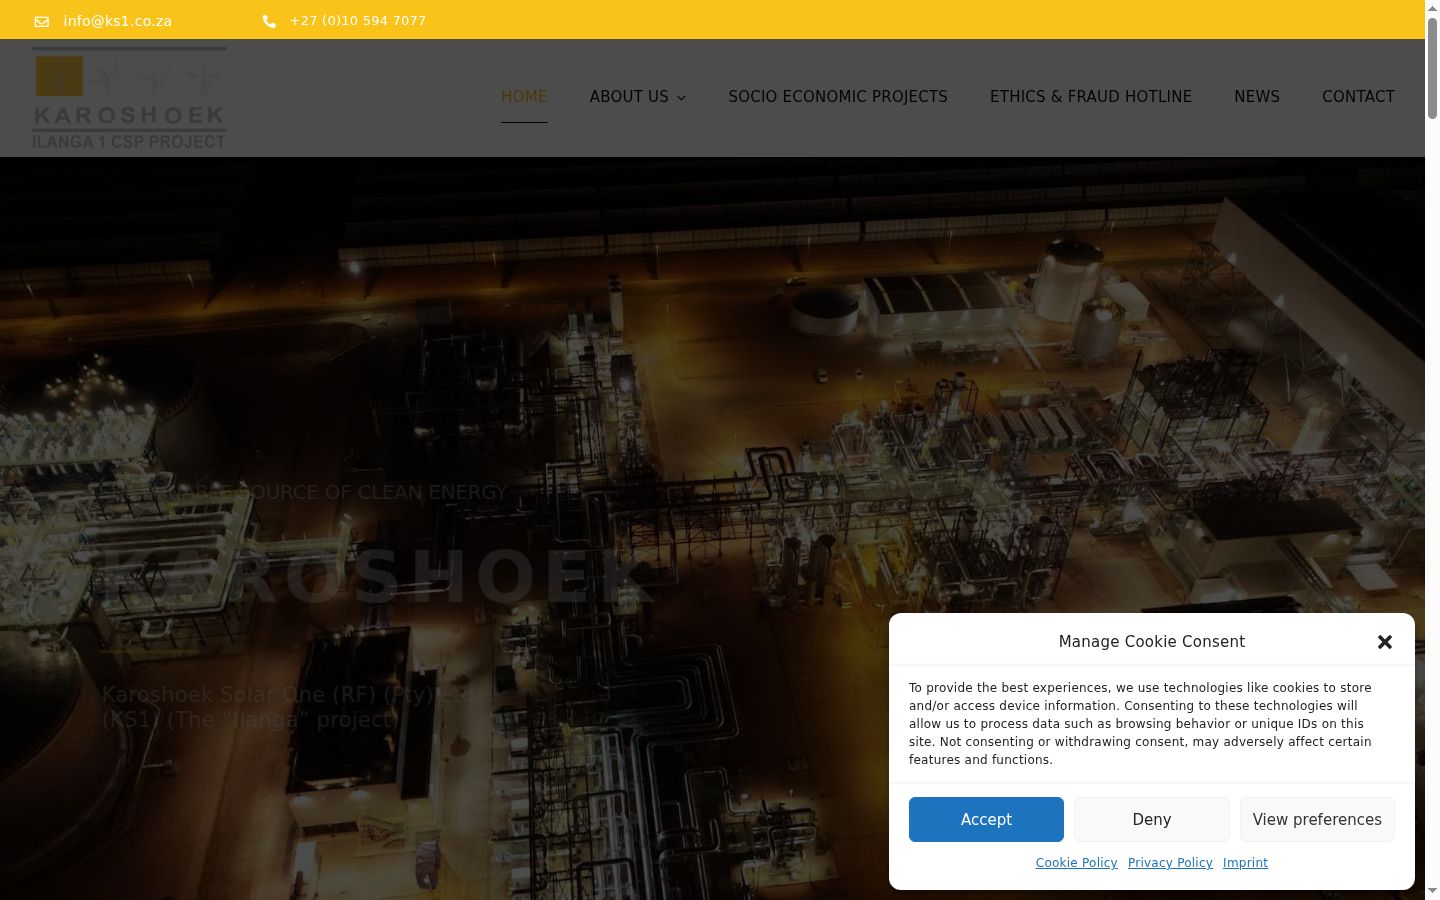The height and width of the screenshot is (900, 1440).
Task: Open the Imprint link
Action: click(1245, 863)
